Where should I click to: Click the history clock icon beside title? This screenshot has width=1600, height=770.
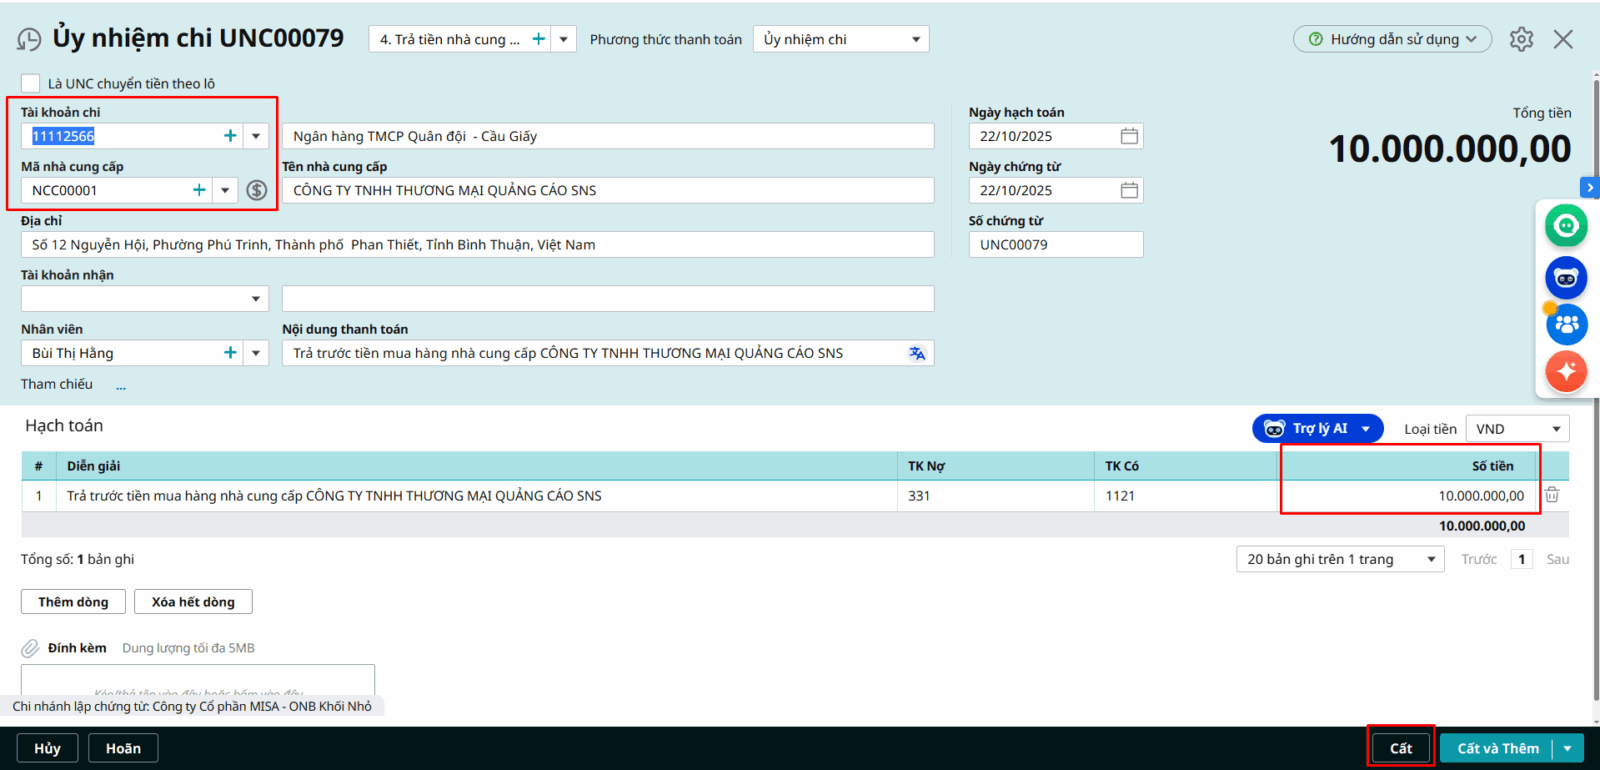pyautogui.click(x=29, y=39)
